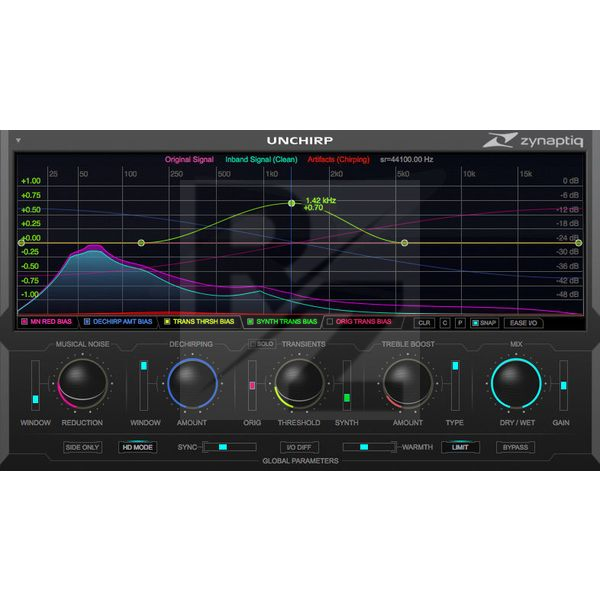Click the Dechirping AMOUNT knob
The width and height of the screenshot is (600, 600).
click(x=192, y=384)
